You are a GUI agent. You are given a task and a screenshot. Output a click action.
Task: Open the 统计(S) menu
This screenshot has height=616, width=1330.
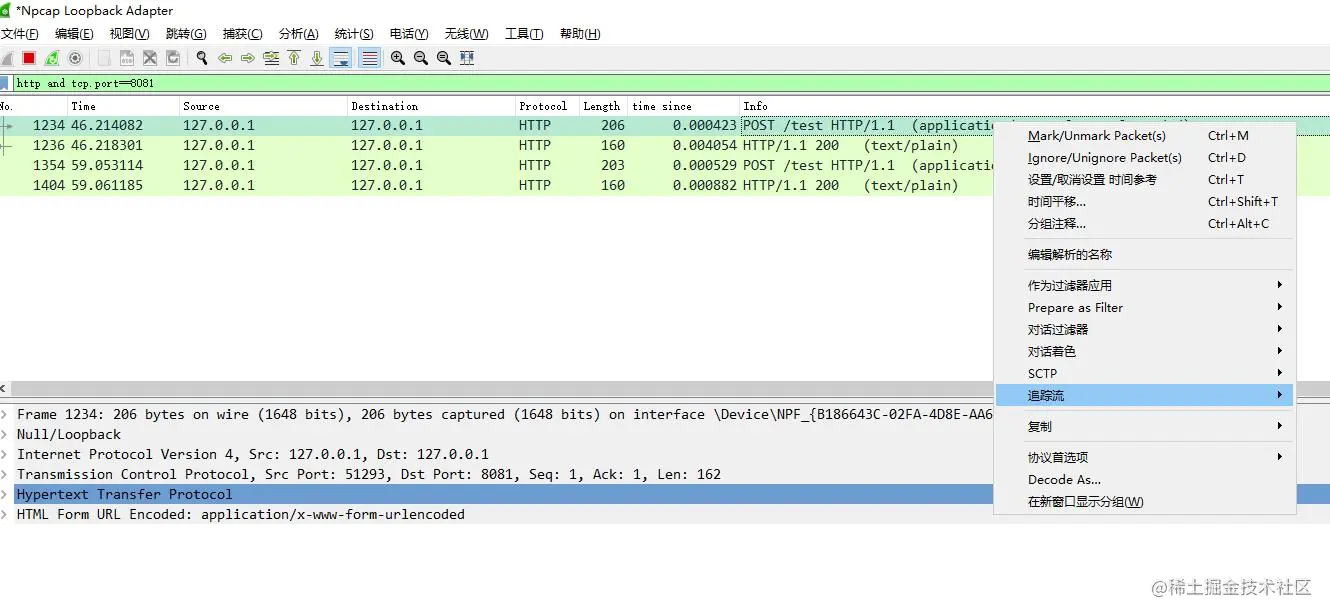355,34
